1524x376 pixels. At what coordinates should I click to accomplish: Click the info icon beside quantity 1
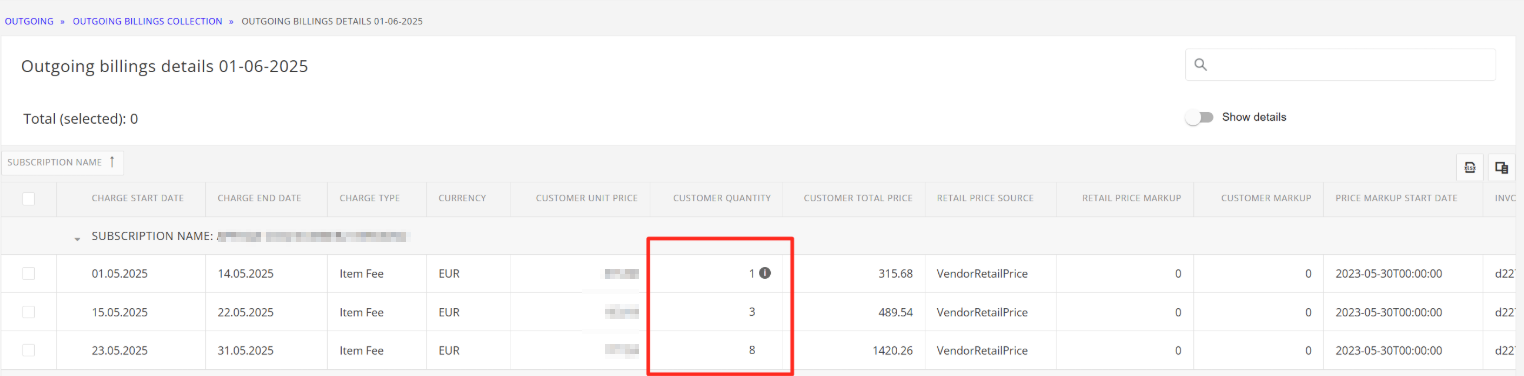[x=765, y=273]
